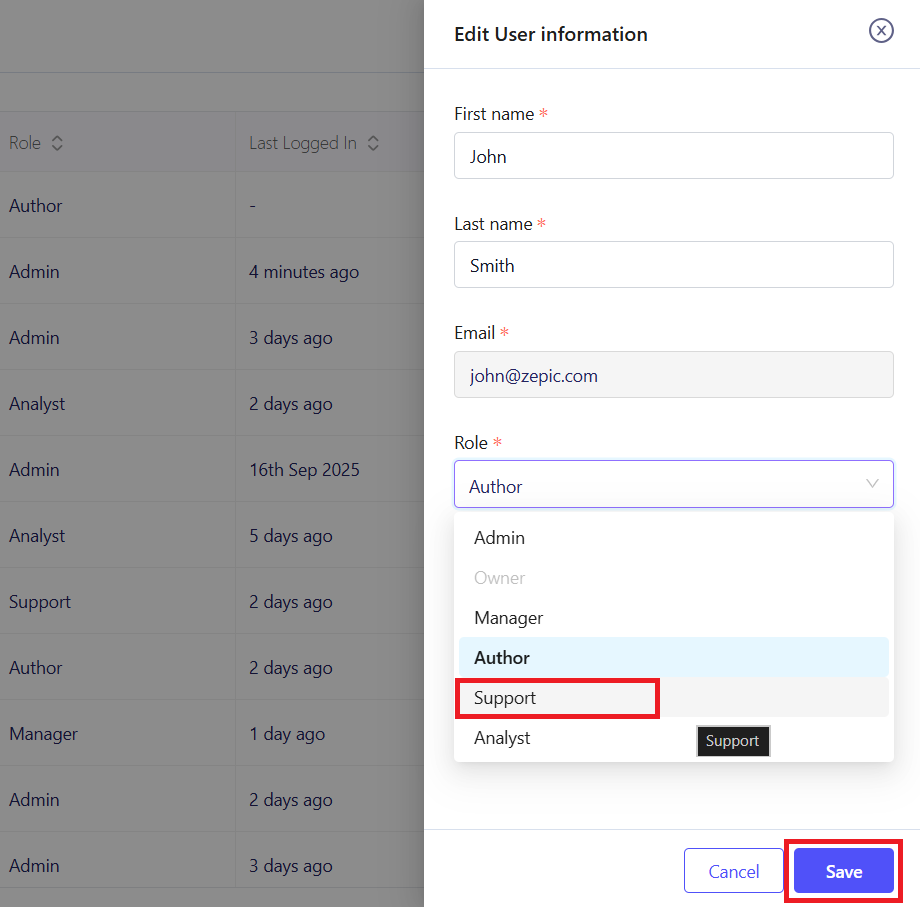Click the 16th Sep 2025 cell
920x907 pixels.
(x=304, y=470)
